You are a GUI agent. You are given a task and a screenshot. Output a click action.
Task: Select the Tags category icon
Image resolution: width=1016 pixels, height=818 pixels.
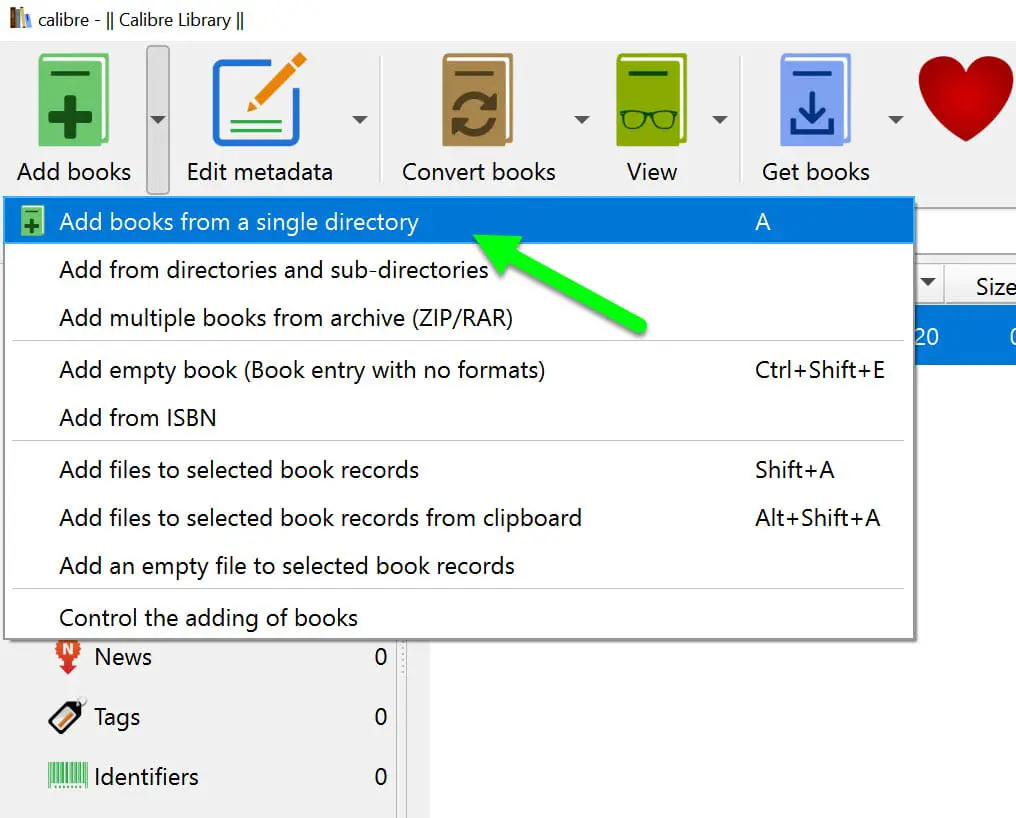pyautogui.click(x=67, y=717)
